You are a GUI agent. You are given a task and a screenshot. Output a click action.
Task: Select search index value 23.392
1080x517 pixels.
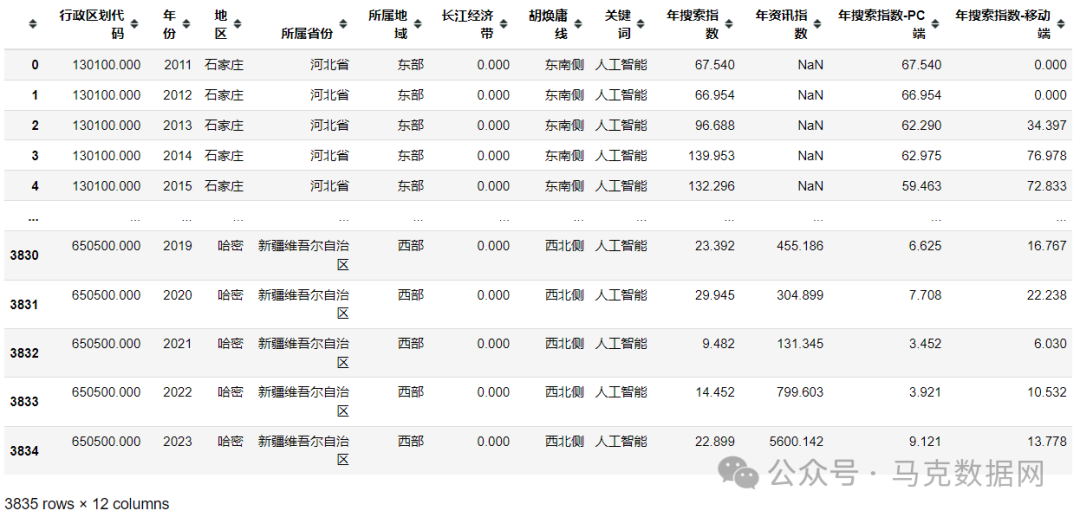(715, 246)
